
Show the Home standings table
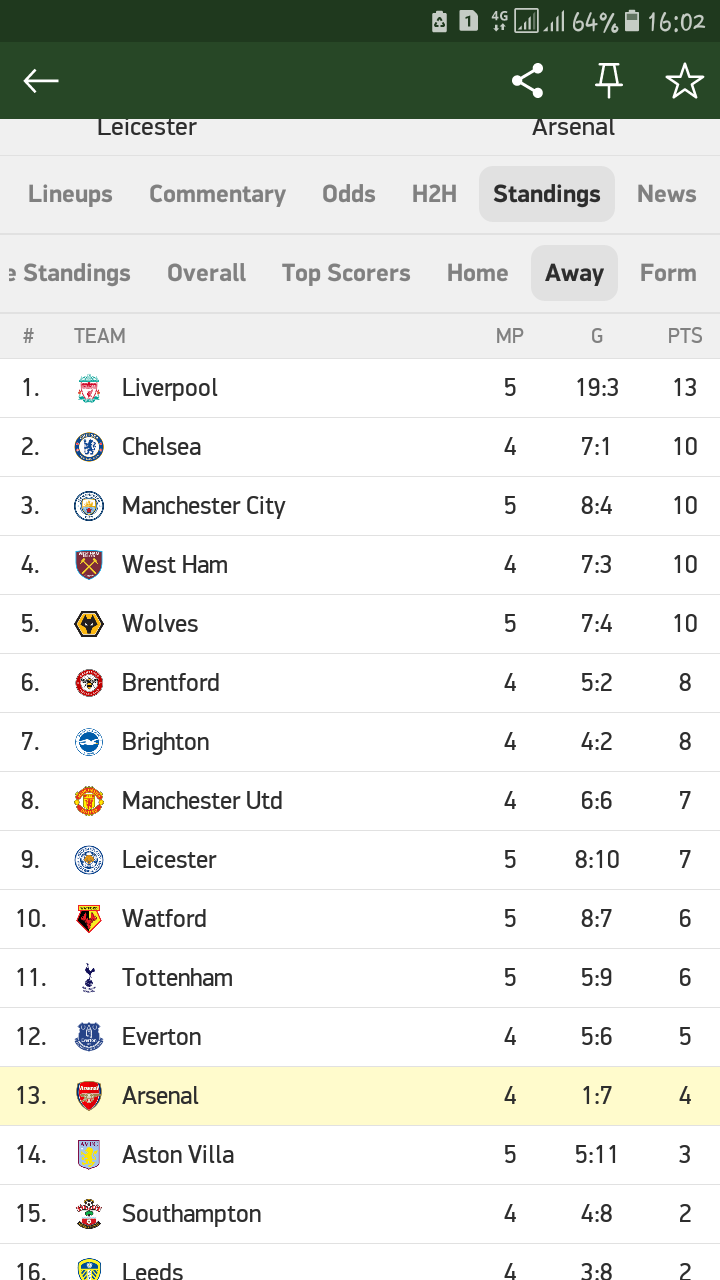click(x=477, y=273)
